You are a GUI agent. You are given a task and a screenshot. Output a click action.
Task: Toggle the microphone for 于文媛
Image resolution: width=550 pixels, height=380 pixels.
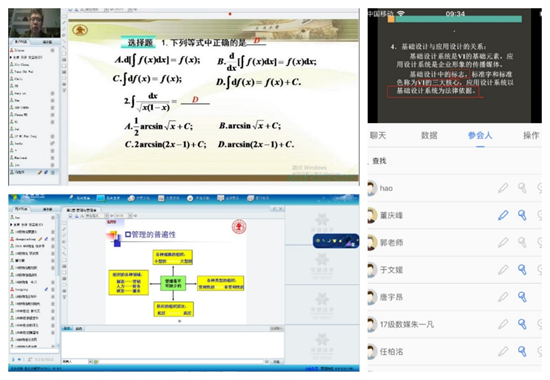tap(522, 269)
